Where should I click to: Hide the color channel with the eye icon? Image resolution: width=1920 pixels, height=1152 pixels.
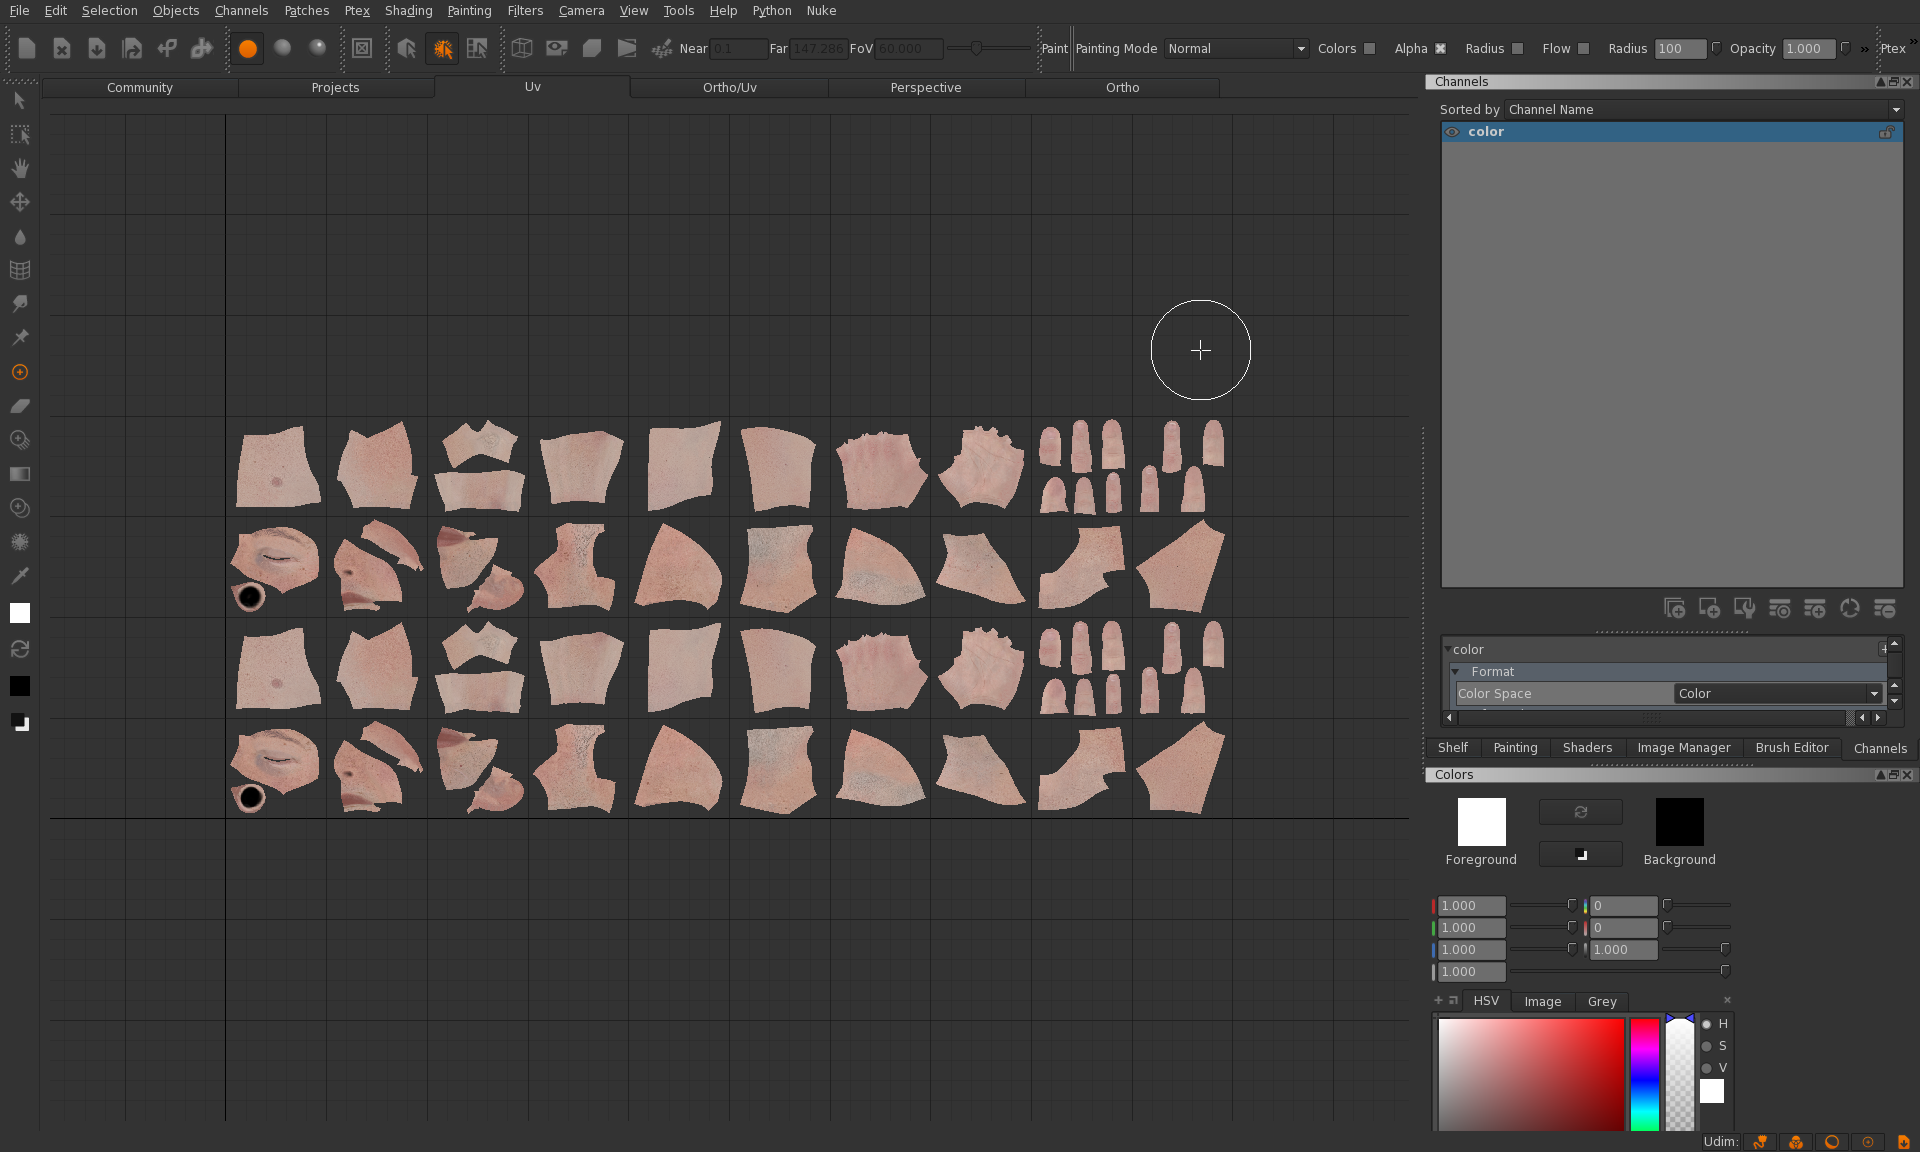pos(1452,132)
